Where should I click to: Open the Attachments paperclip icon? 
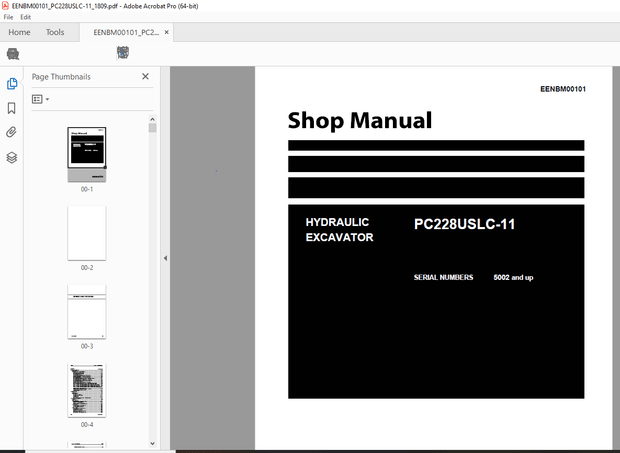11,132
